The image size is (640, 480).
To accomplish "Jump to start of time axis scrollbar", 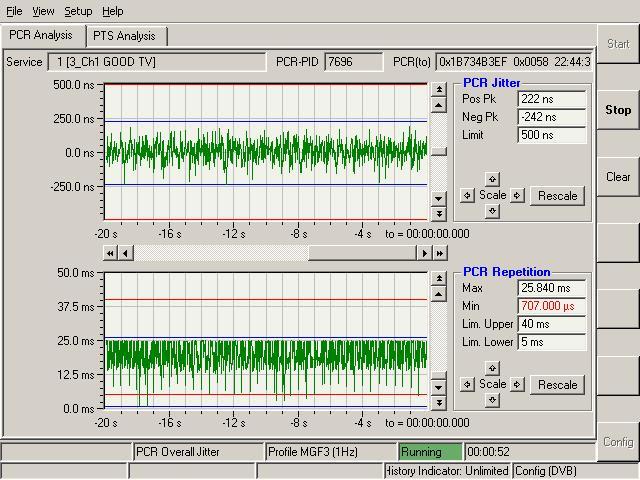I will [x=111, y=254].
